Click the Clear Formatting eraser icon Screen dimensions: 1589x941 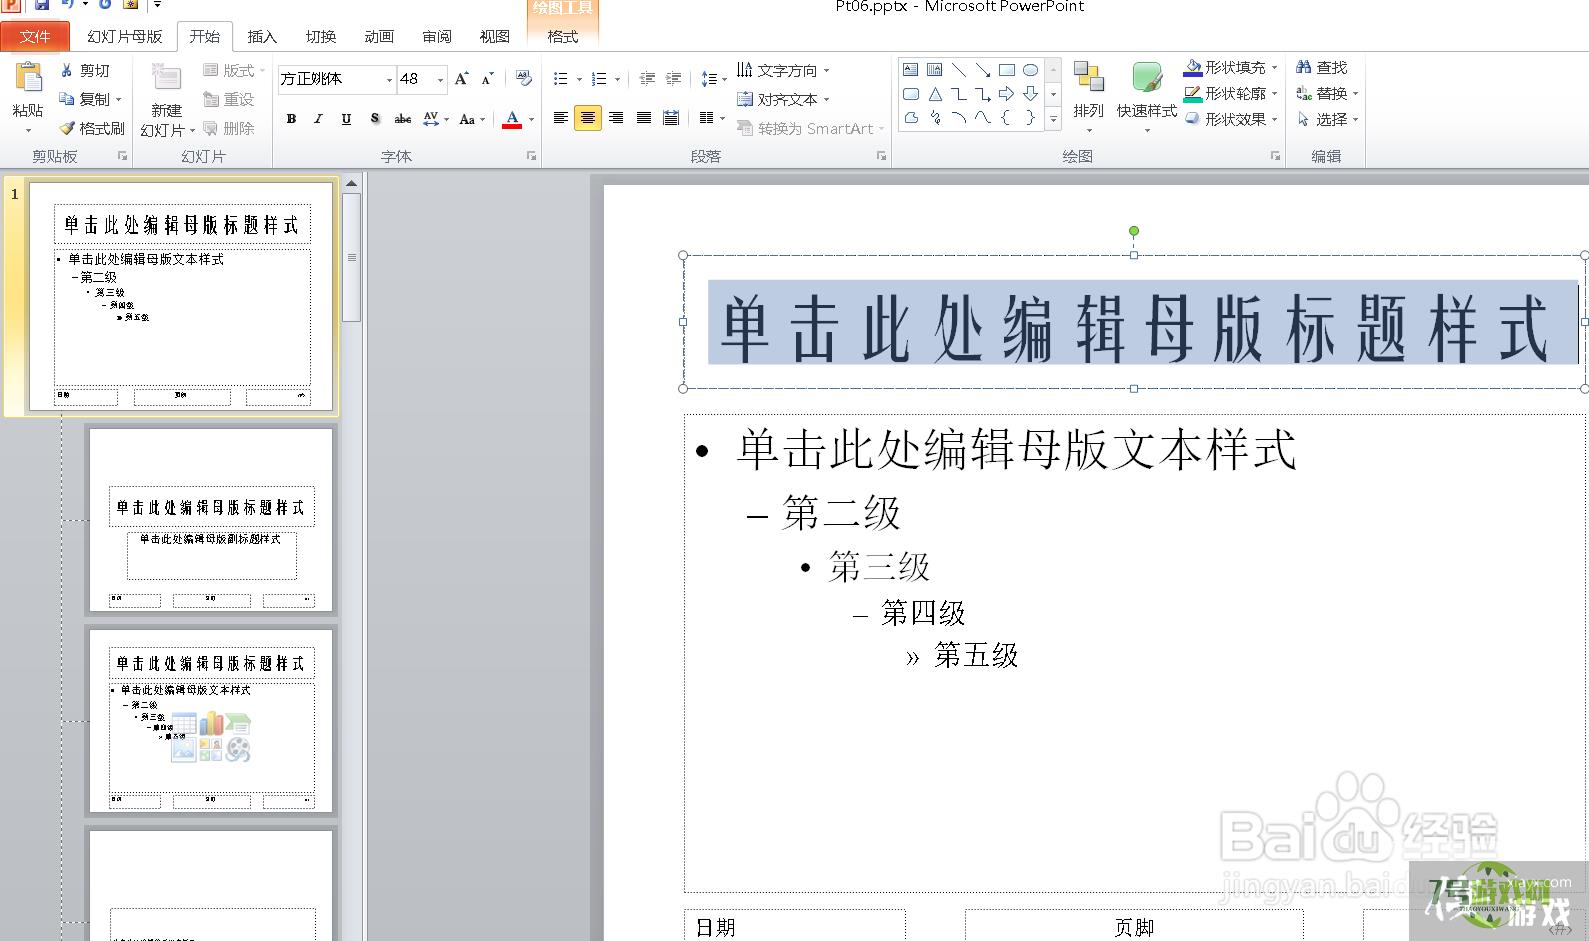click(523, 78)
